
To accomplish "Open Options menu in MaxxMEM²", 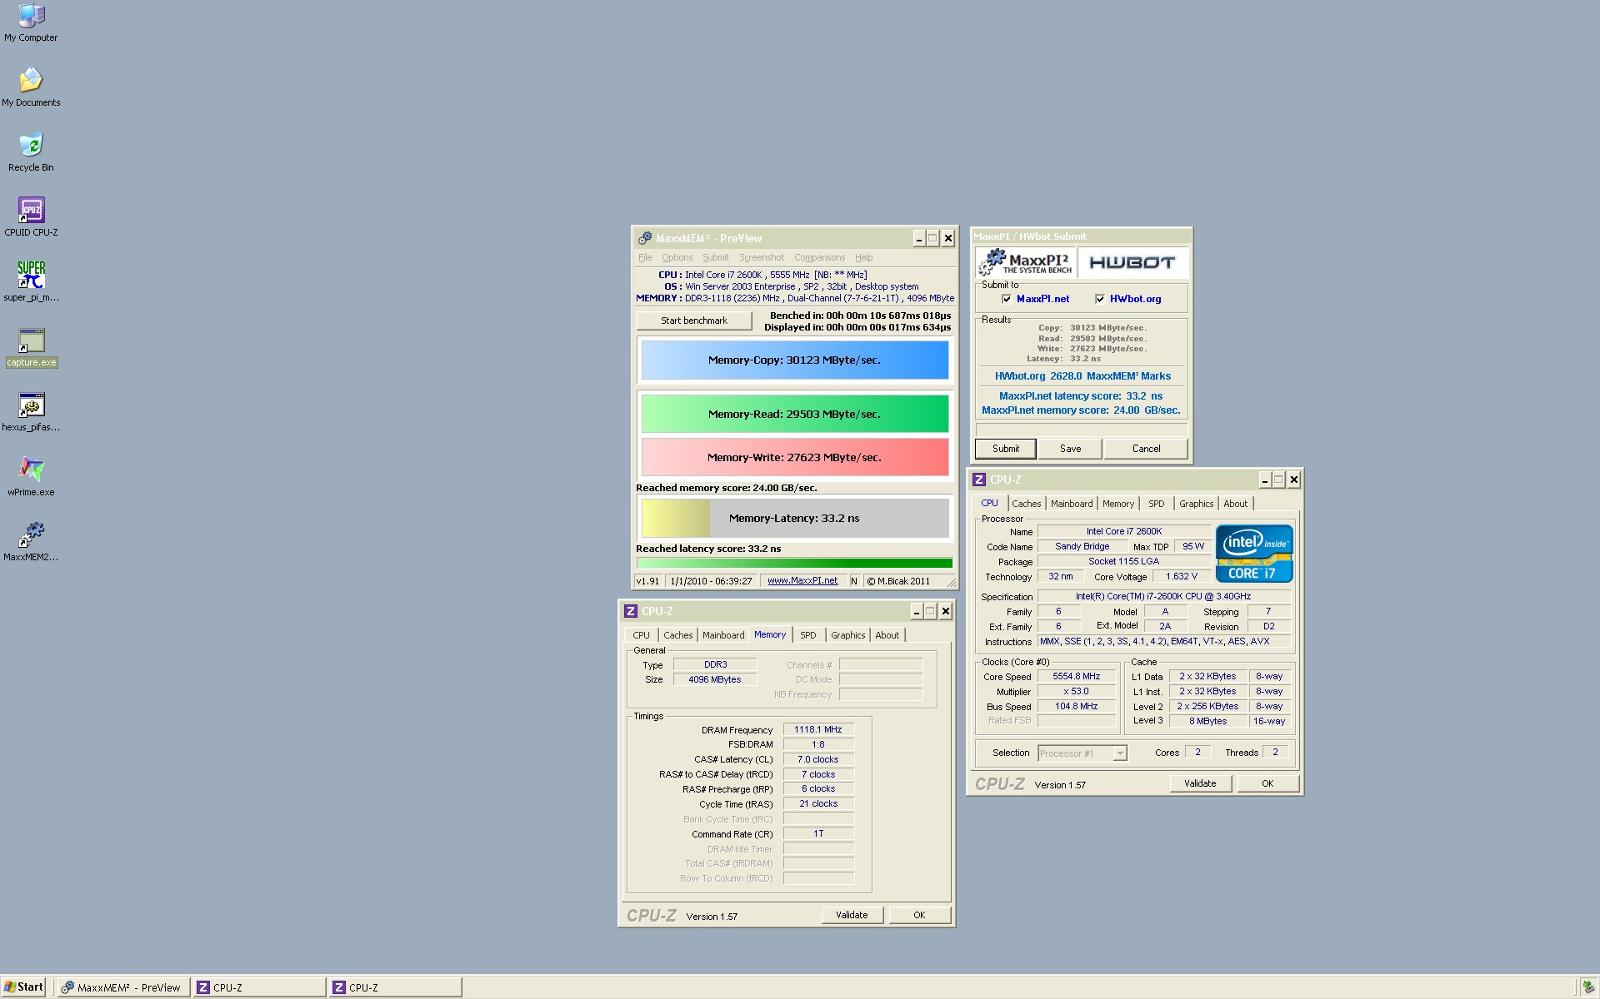I will coord(677,258).
